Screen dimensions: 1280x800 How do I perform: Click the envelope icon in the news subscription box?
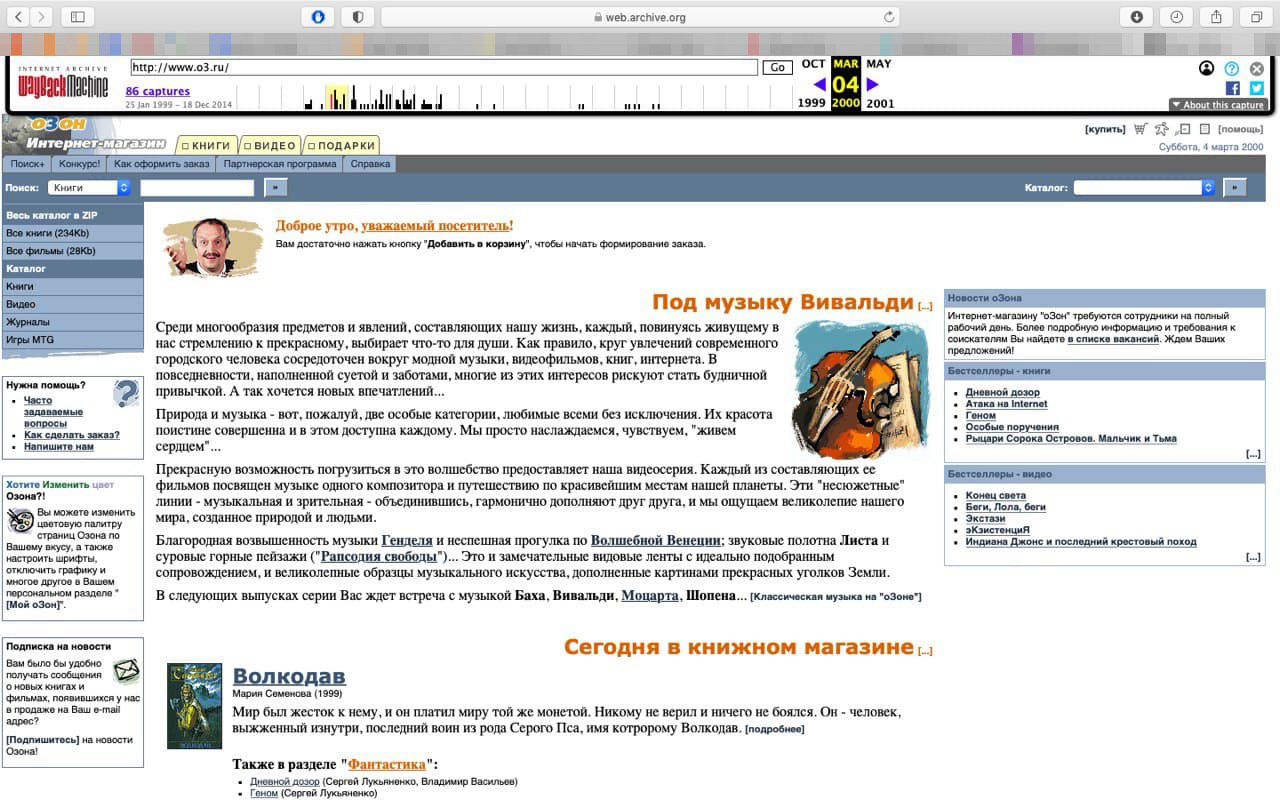pos(126,670)
